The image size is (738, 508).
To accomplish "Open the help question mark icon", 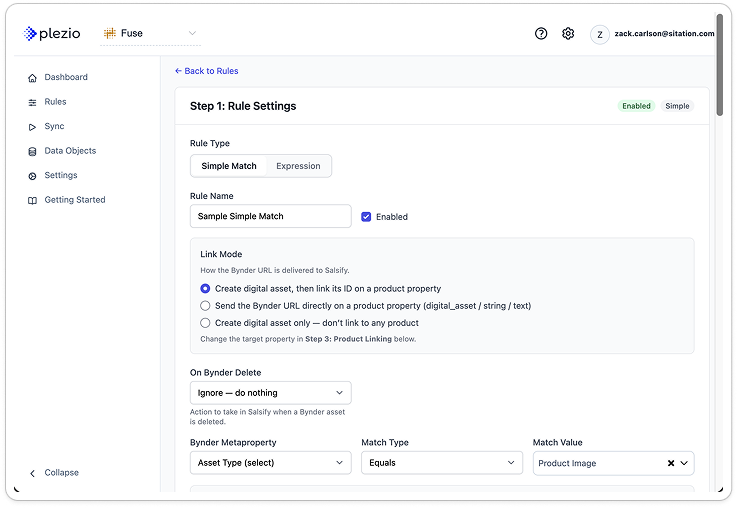I will pyautogui.click(x=541, y=33).
